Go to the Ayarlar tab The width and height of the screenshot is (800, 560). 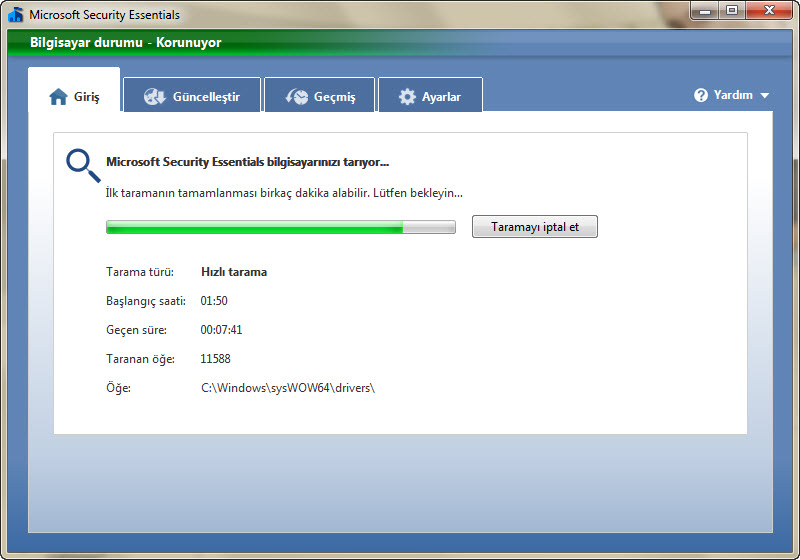click(x=430, y=95)
